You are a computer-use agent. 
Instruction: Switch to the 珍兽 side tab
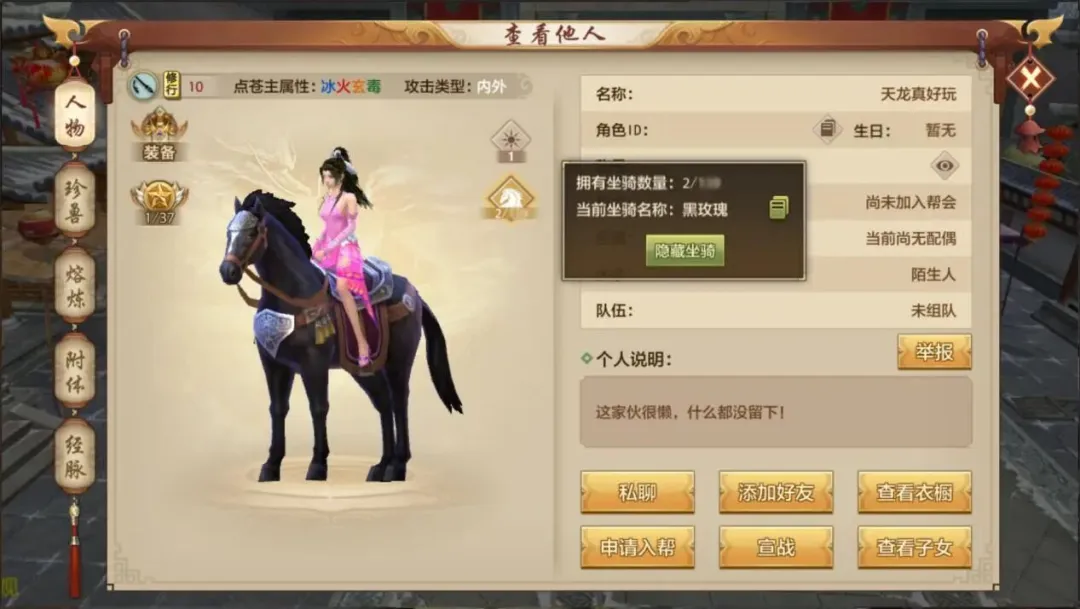tap(74, 200)
